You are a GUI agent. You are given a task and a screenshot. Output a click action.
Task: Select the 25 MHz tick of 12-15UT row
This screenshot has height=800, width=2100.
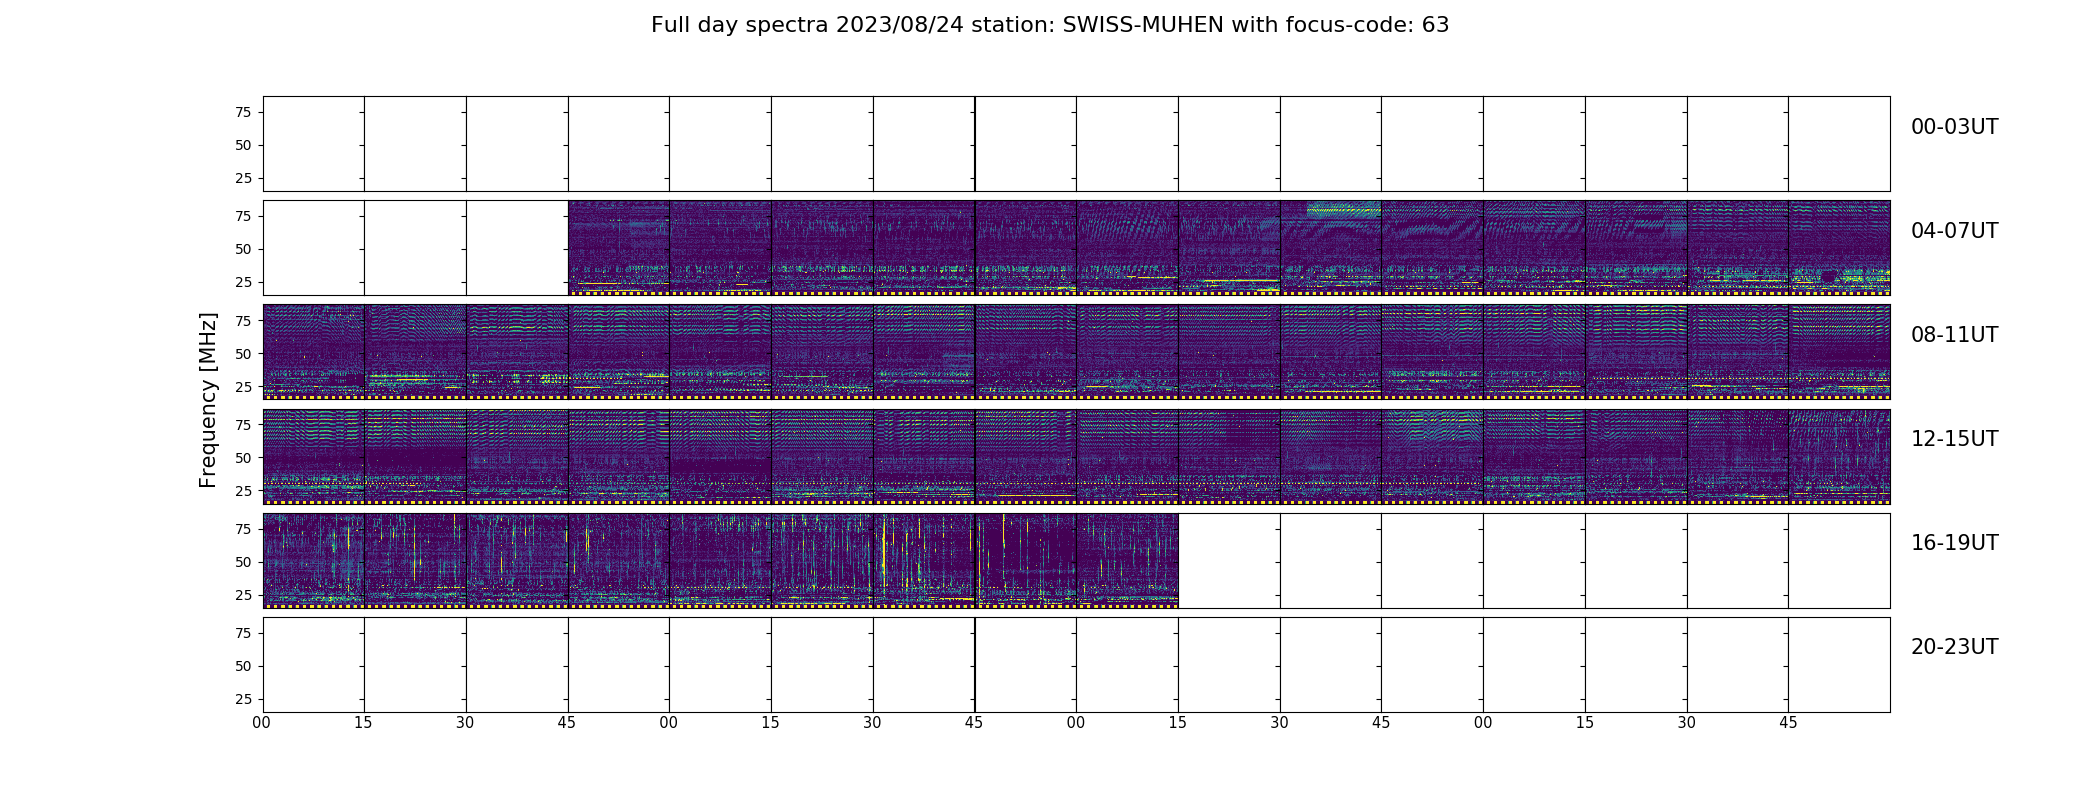click(x=243, y=490)
